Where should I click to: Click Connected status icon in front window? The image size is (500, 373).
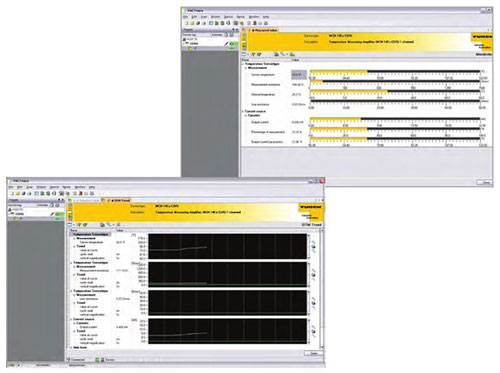point(69,360)
